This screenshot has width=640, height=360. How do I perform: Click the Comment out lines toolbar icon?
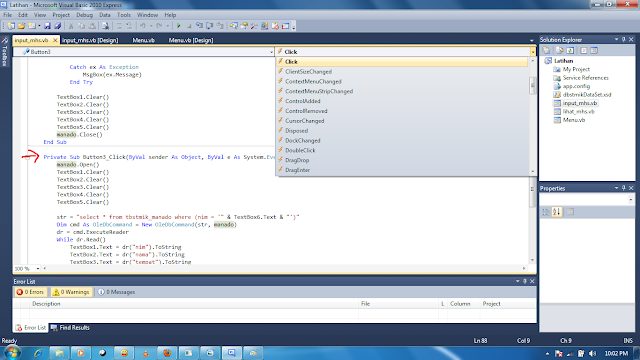click(x=119, y=26)
